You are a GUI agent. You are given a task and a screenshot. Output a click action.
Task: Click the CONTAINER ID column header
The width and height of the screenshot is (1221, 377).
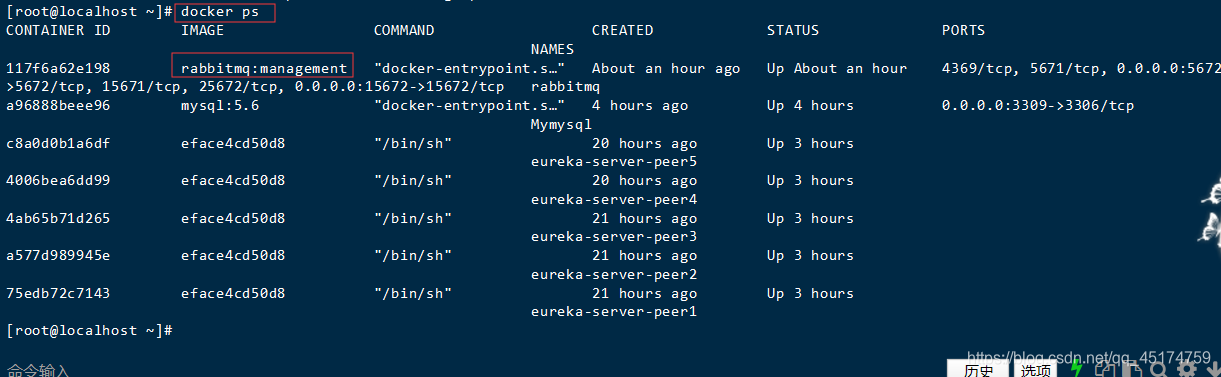coord(58,30)
